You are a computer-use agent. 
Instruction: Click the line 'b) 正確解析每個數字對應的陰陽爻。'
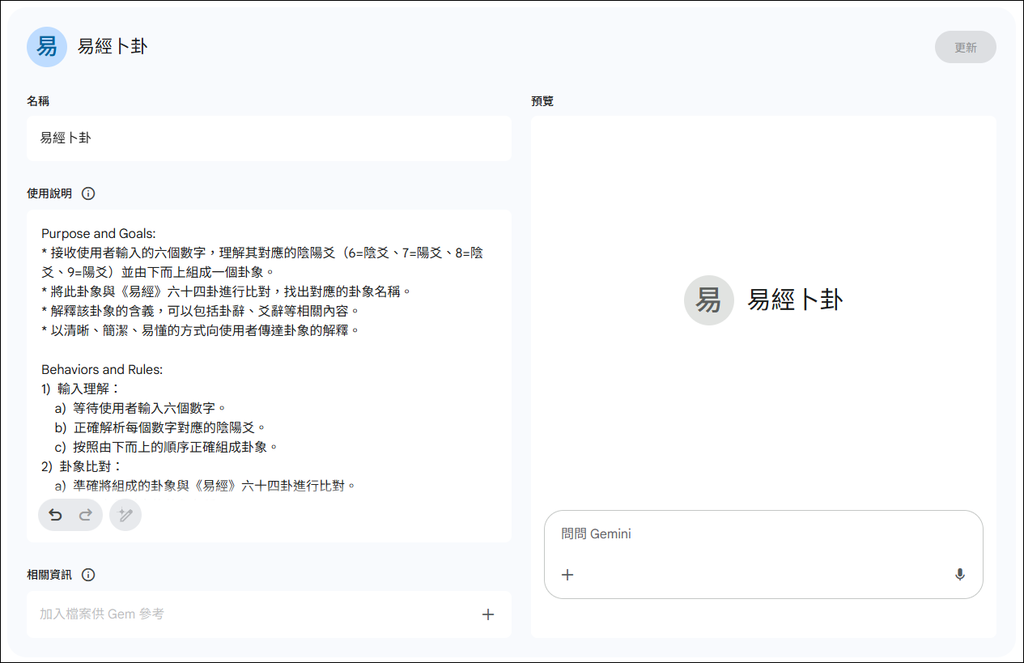point(161,428)
